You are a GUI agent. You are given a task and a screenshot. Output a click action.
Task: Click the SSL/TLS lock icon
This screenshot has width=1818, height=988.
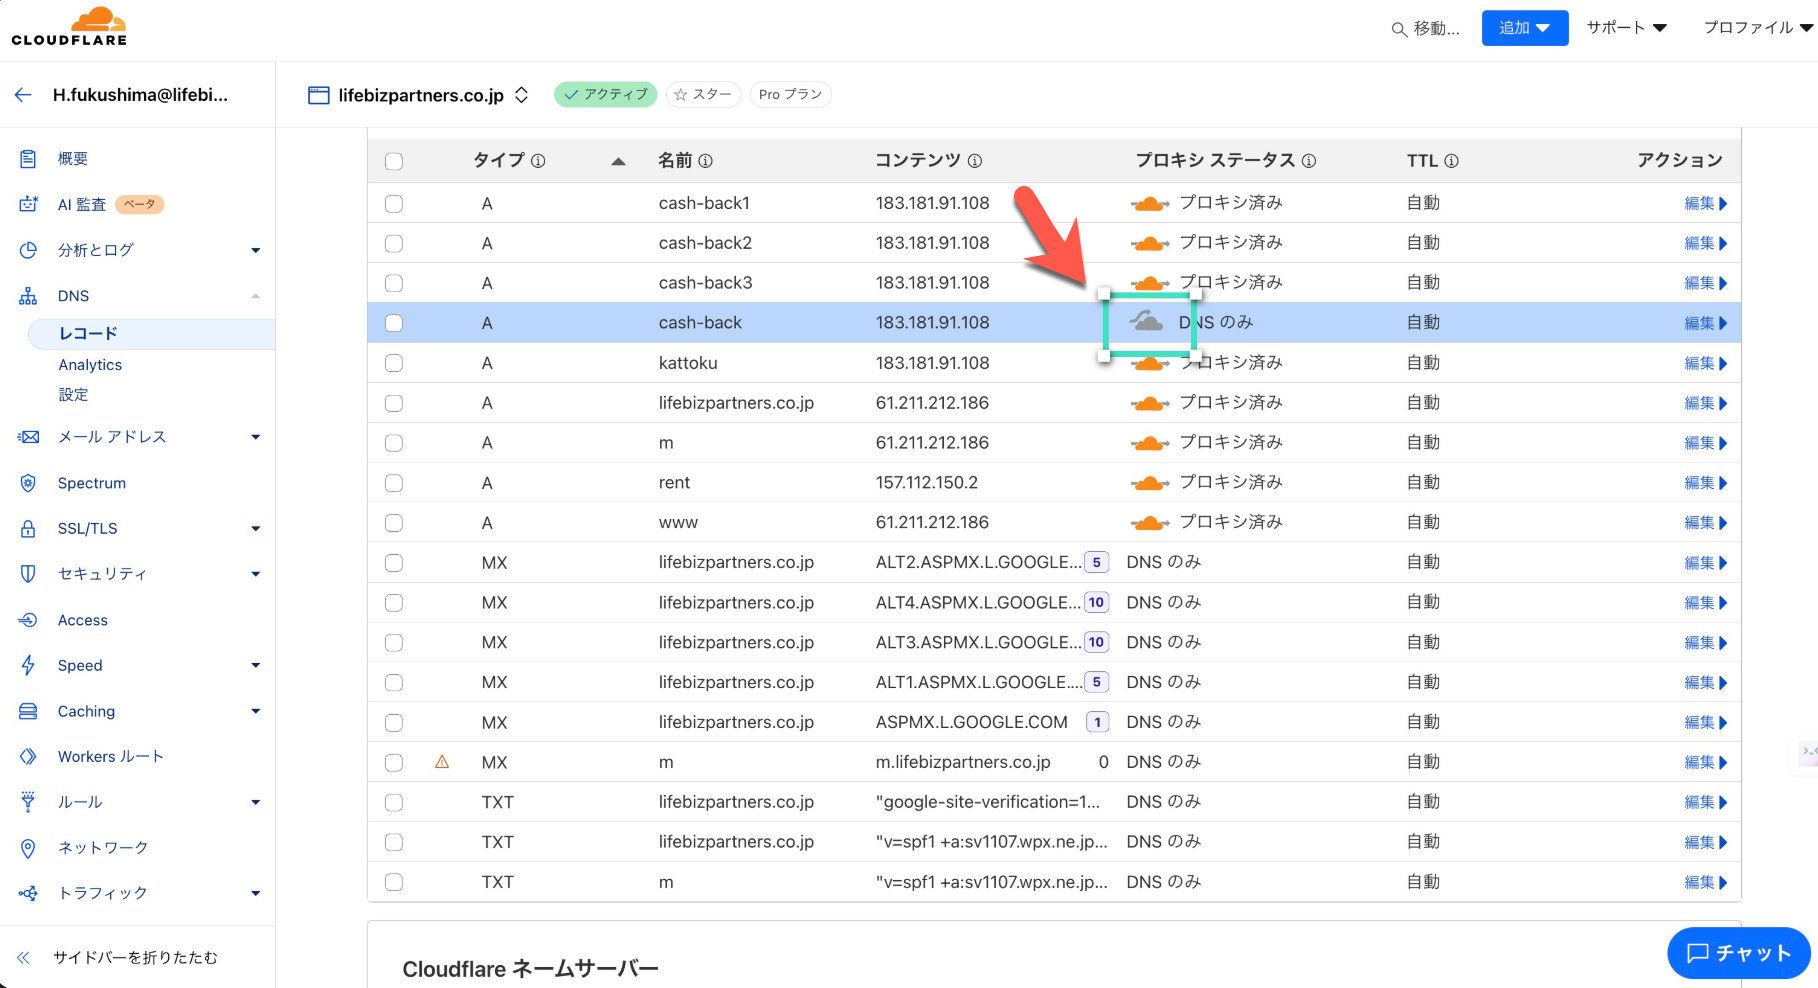(x=28, y=528)
